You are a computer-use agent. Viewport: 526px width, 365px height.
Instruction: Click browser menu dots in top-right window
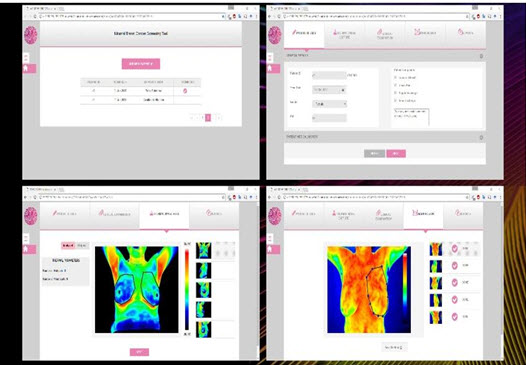pos(501,16)
